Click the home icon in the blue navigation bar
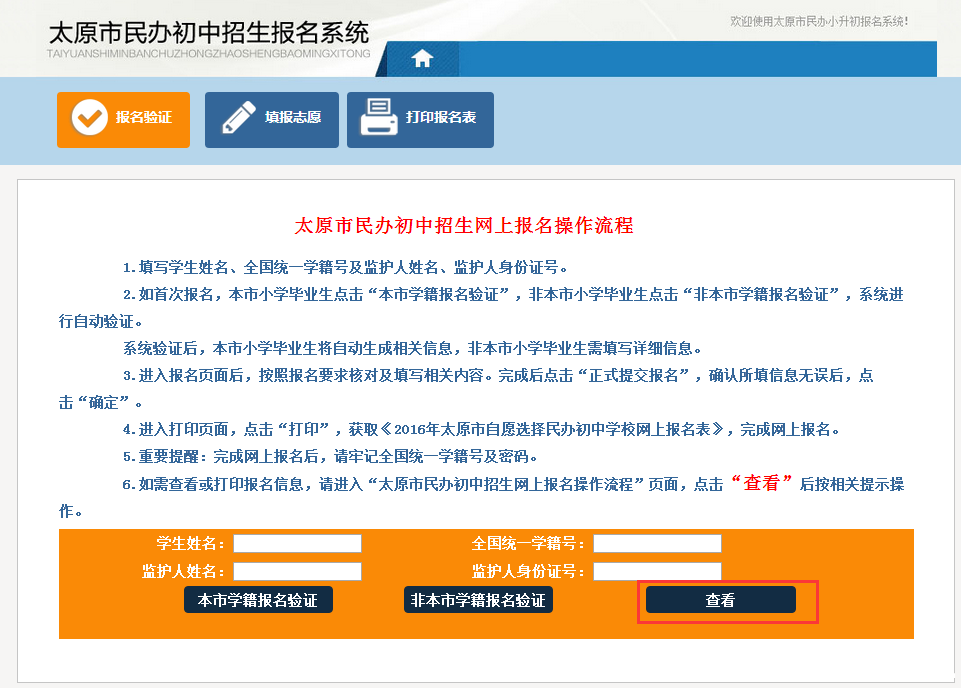 tap(422, 58)
